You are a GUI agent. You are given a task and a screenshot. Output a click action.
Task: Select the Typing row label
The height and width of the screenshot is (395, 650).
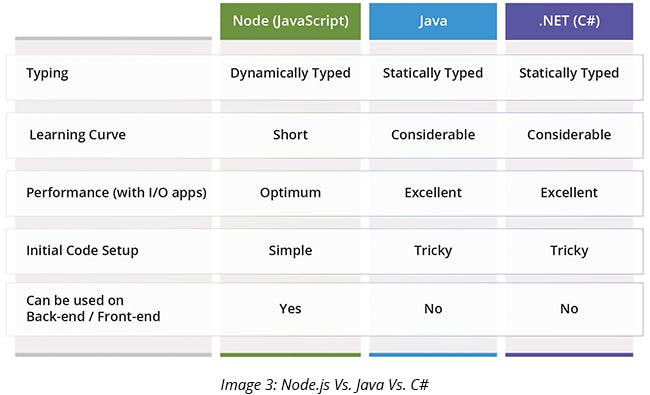pos(47,73)
